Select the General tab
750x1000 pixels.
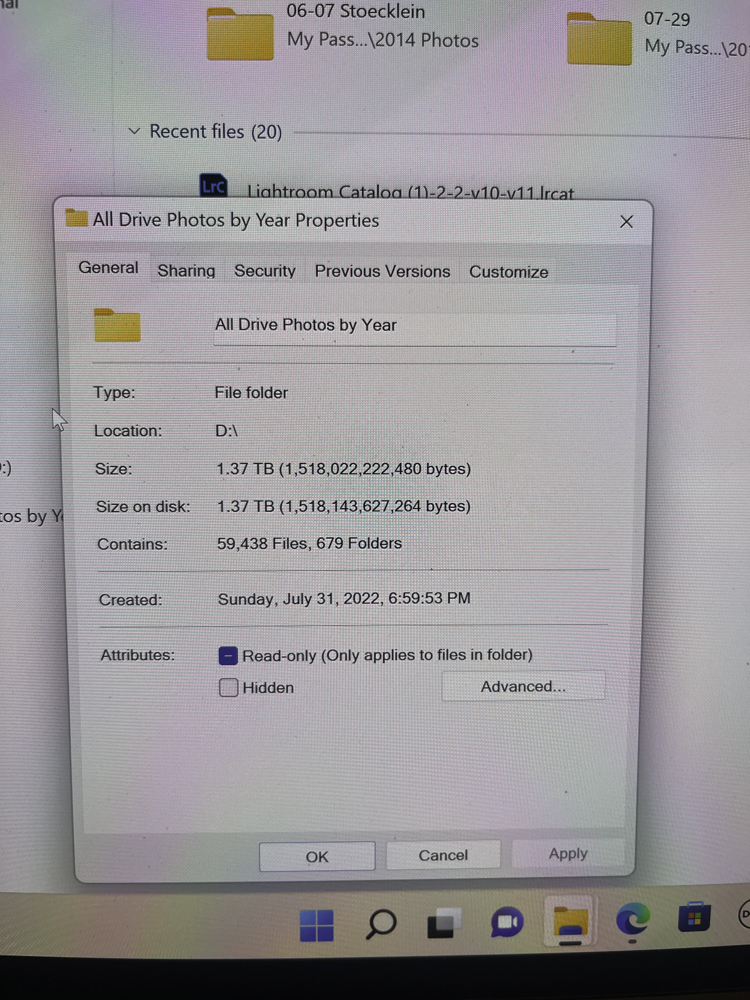point(108,268)
